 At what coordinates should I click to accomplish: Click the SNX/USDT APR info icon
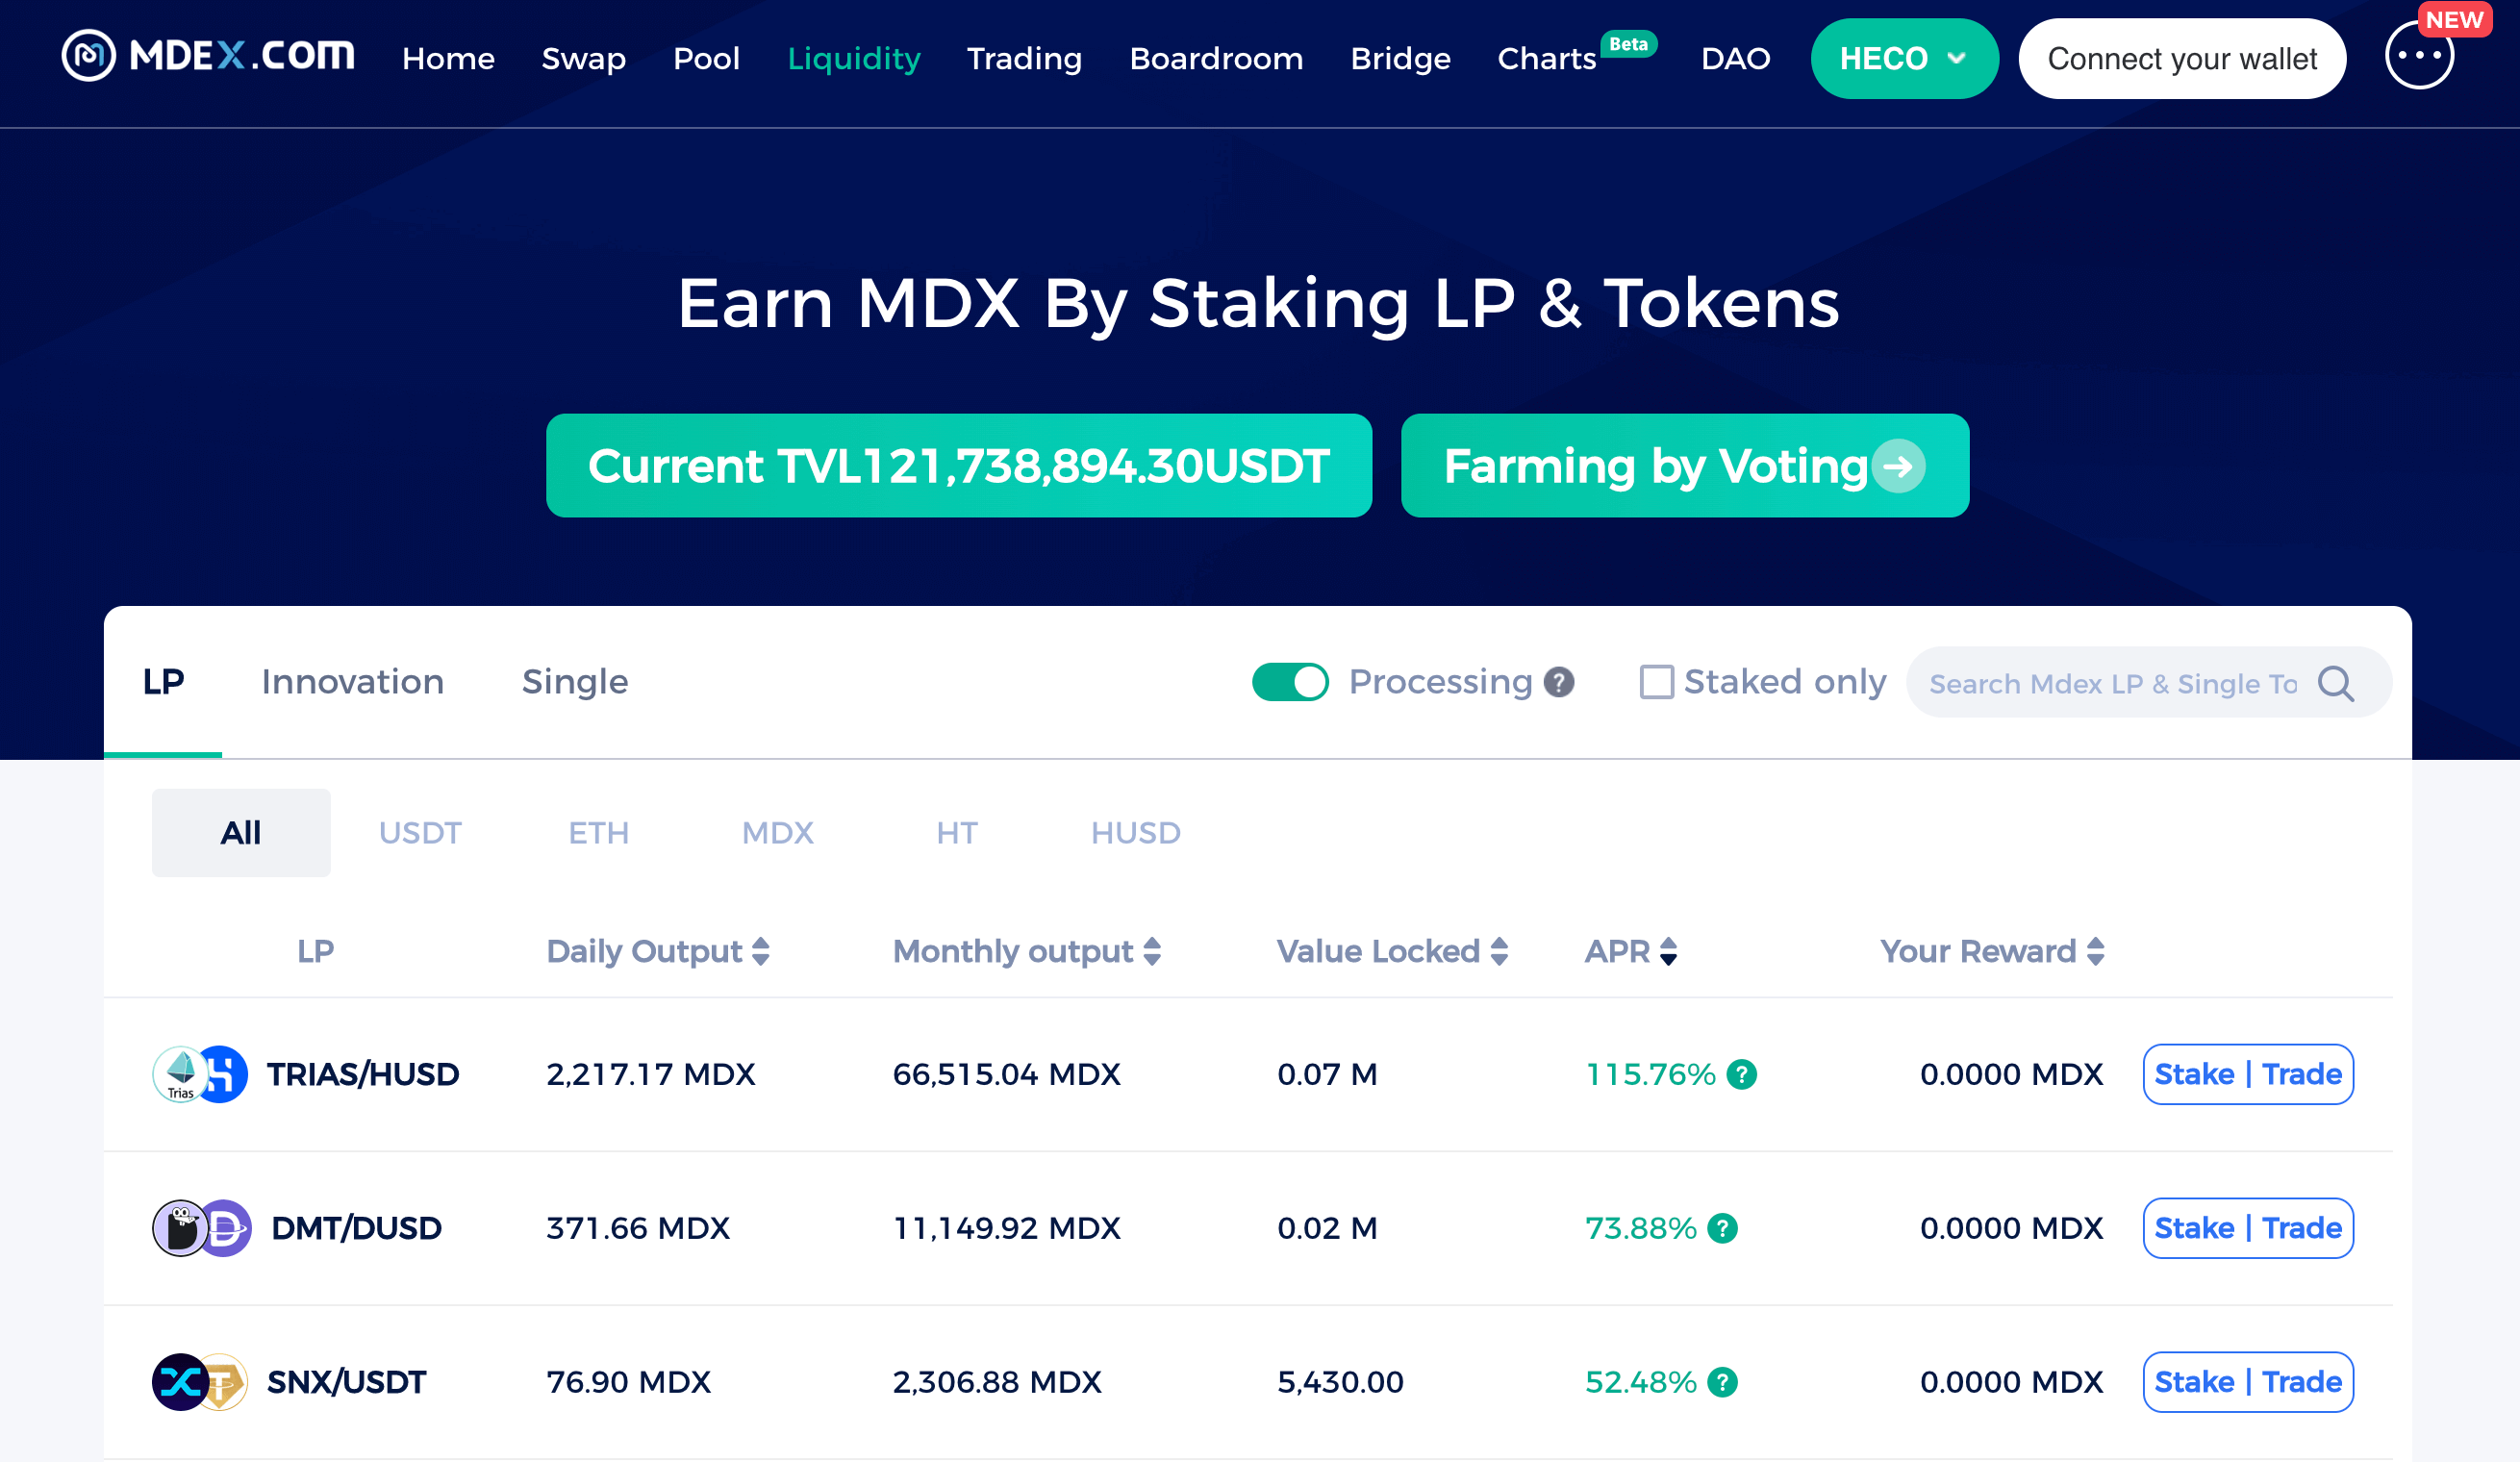(1723, 1382)
